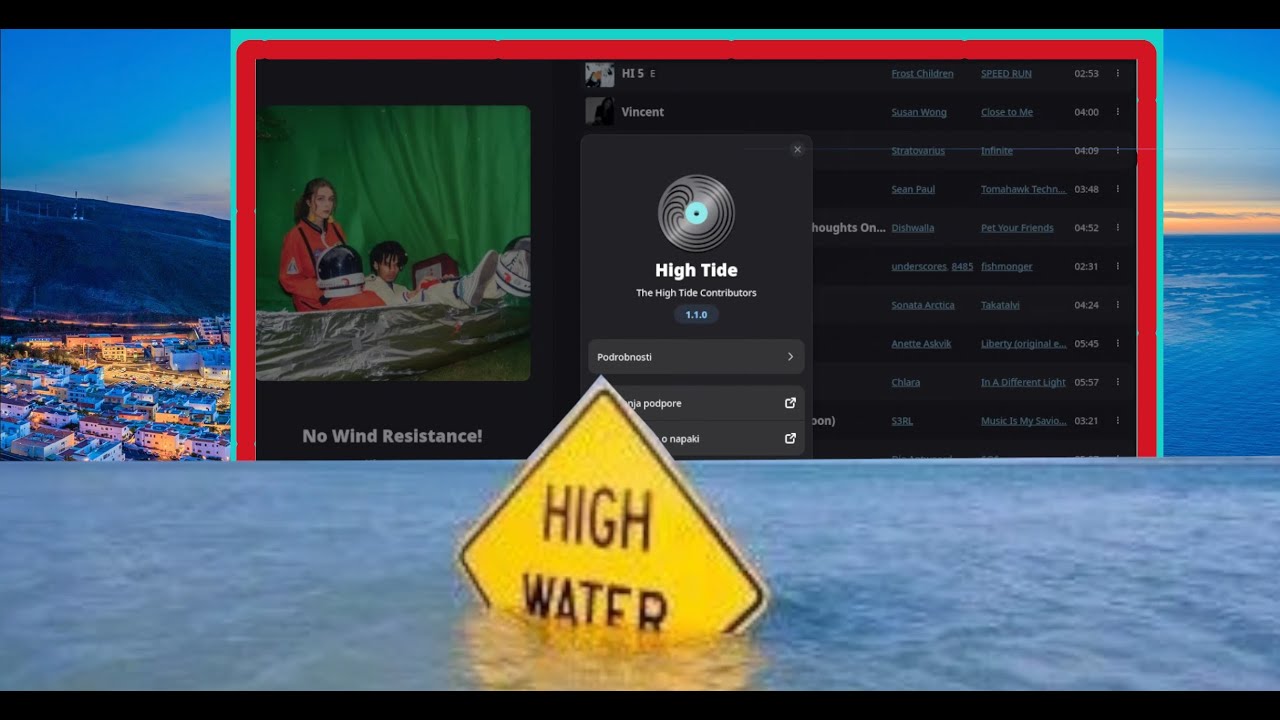Open the Pet Your Friends album link
This screenshot has width=1280, height=720.
[x=1017, y=228]
